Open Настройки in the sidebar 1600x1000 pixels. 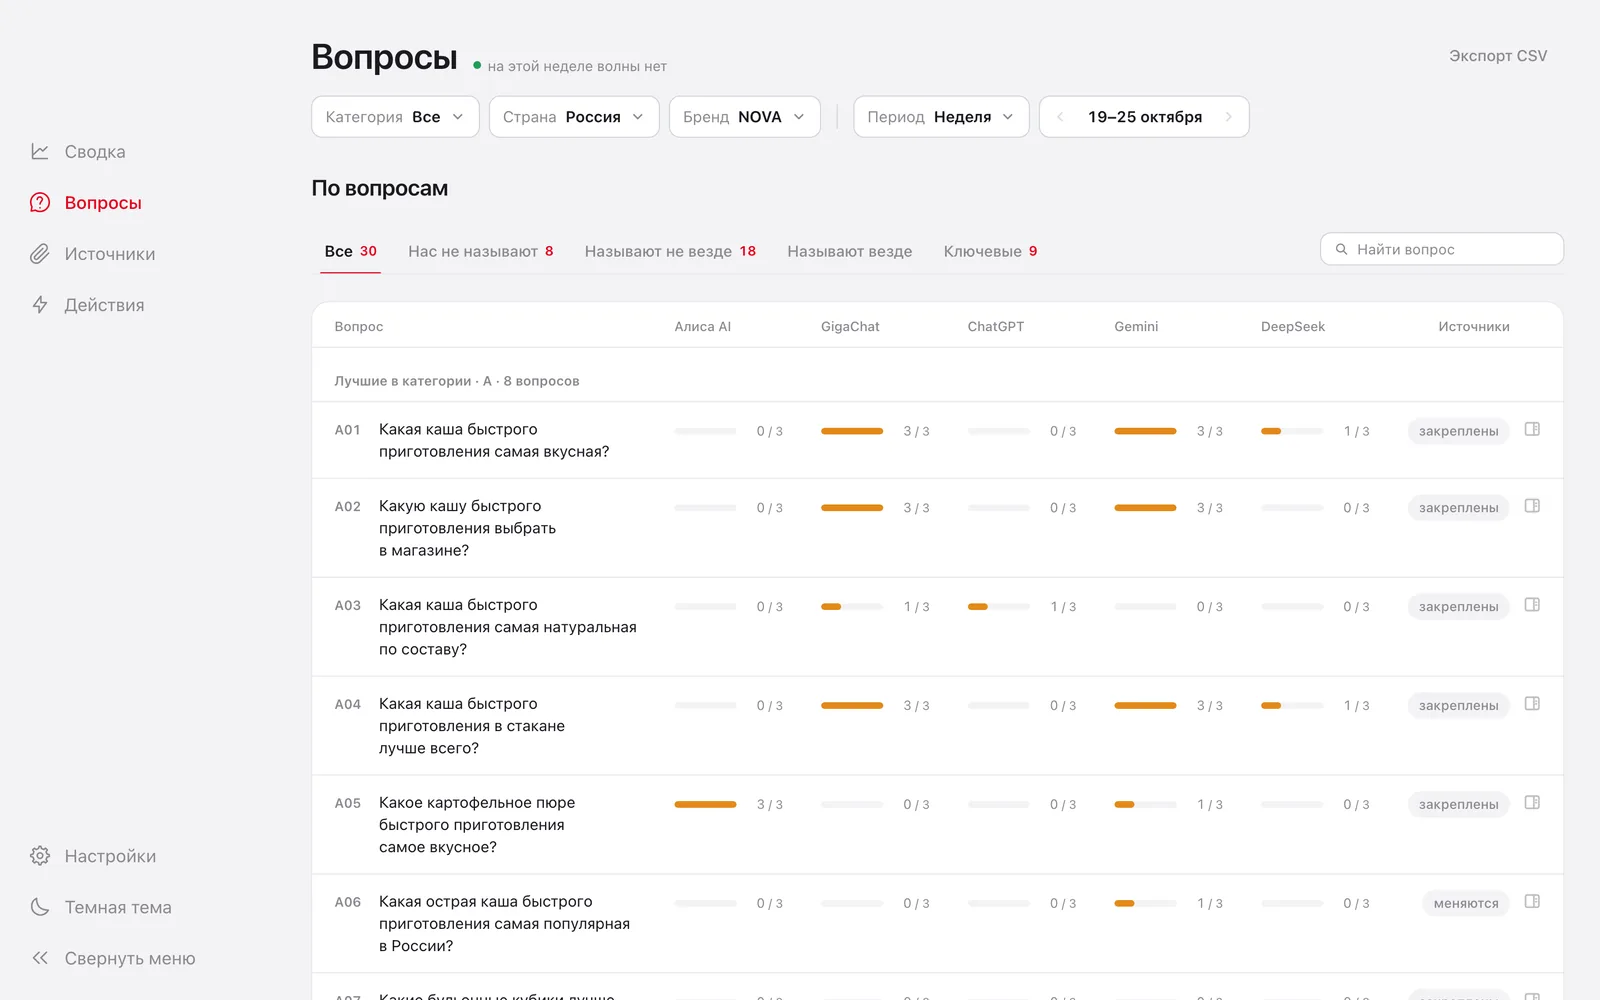110,856
